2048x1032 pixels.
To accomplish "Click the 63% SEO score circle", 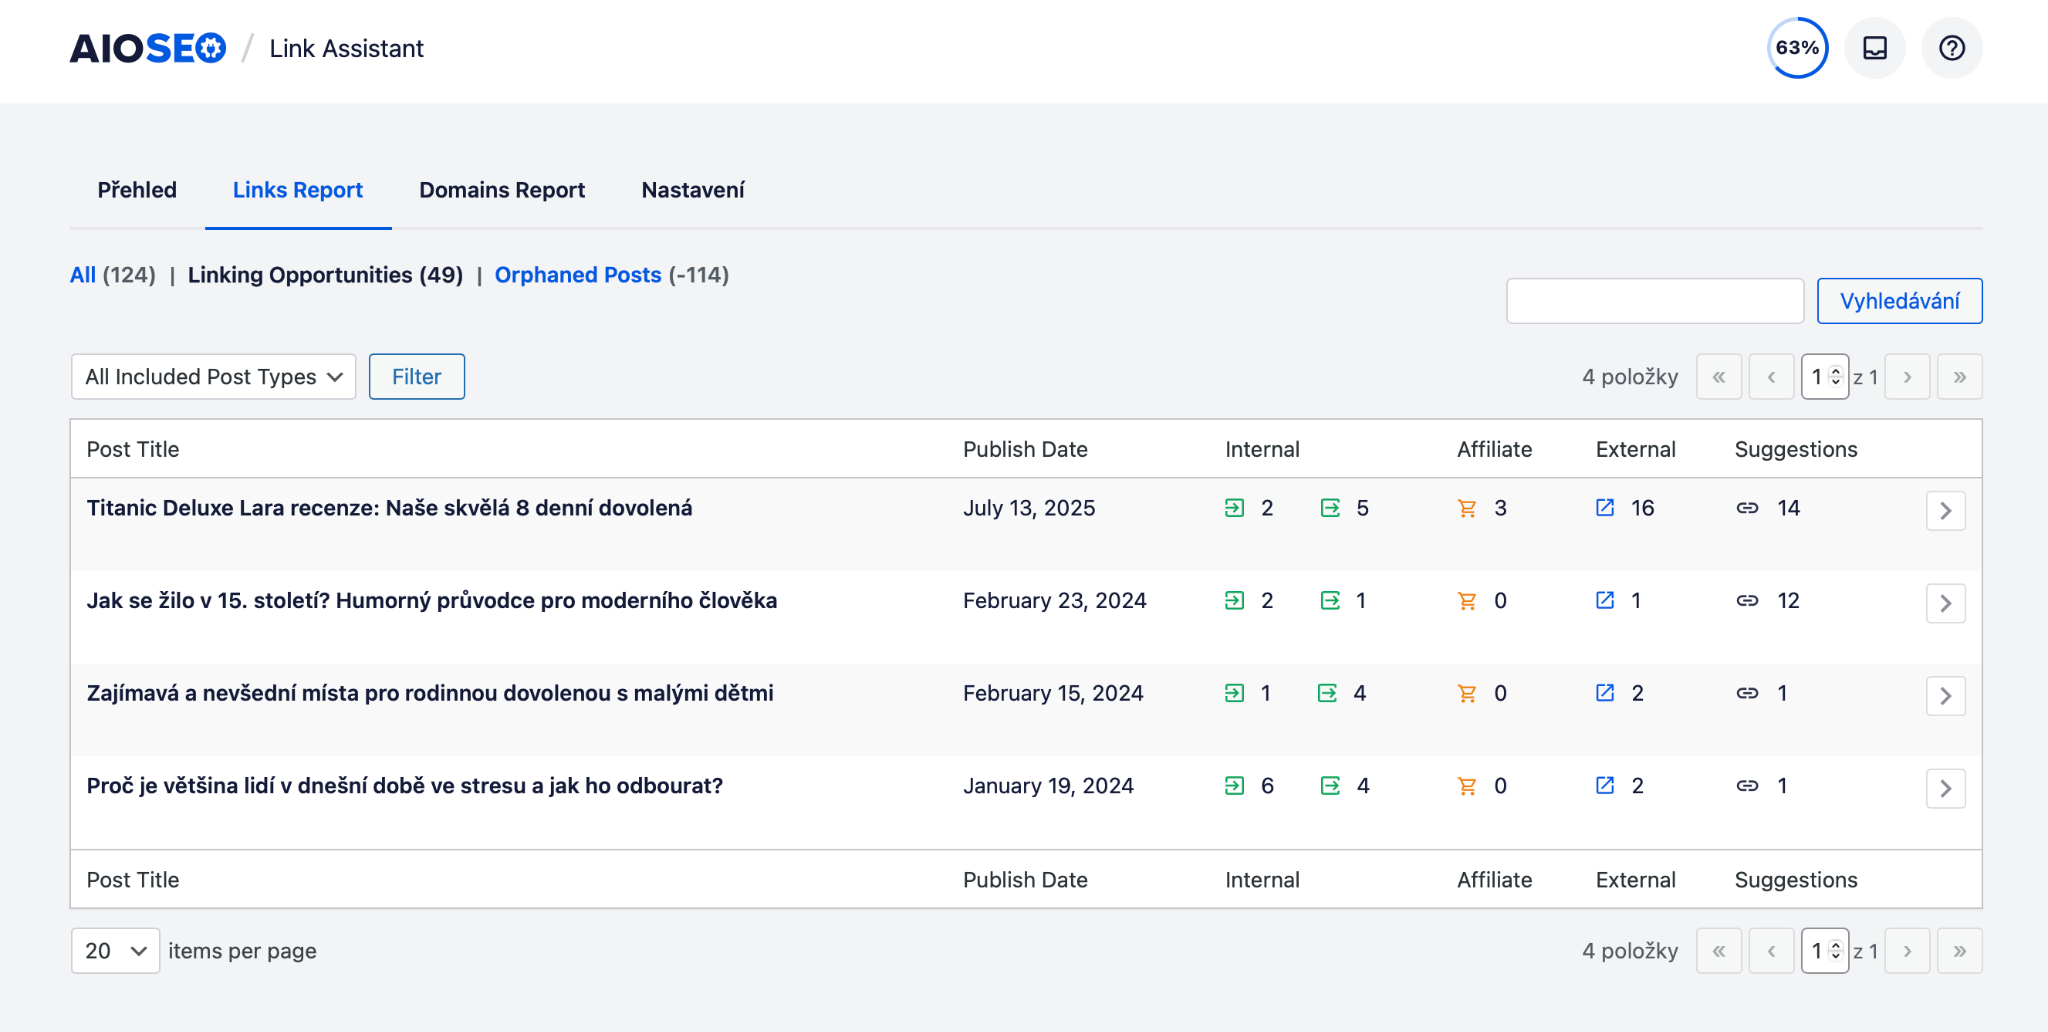I will 1797,48.
